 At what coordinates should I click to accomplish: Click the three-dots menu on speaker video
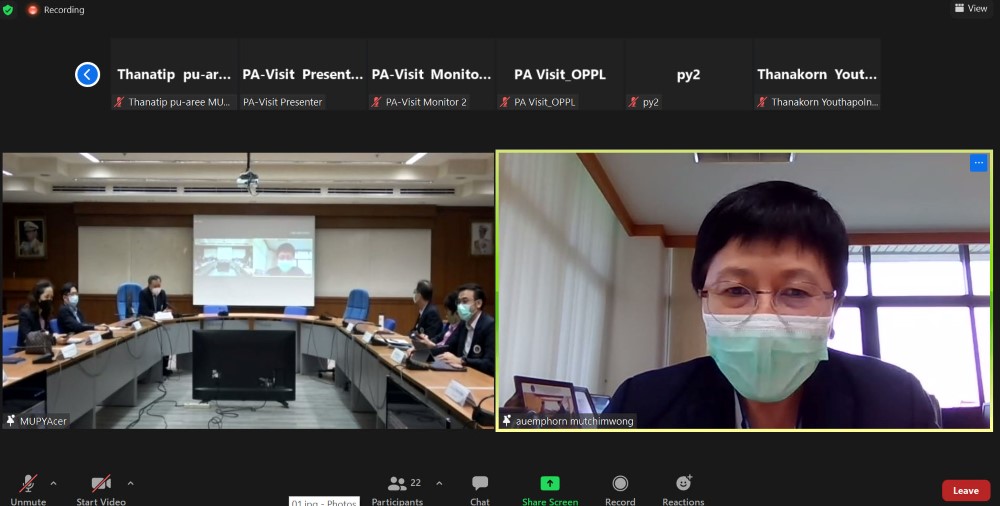pyautogui.click(x=978, y=163)
